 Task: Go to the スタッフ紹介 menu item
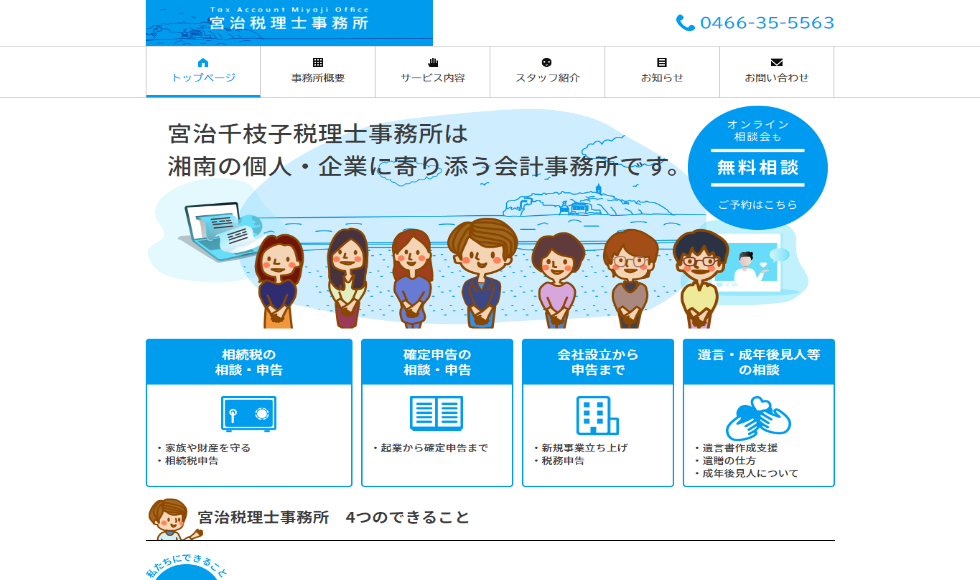(548, 72)
